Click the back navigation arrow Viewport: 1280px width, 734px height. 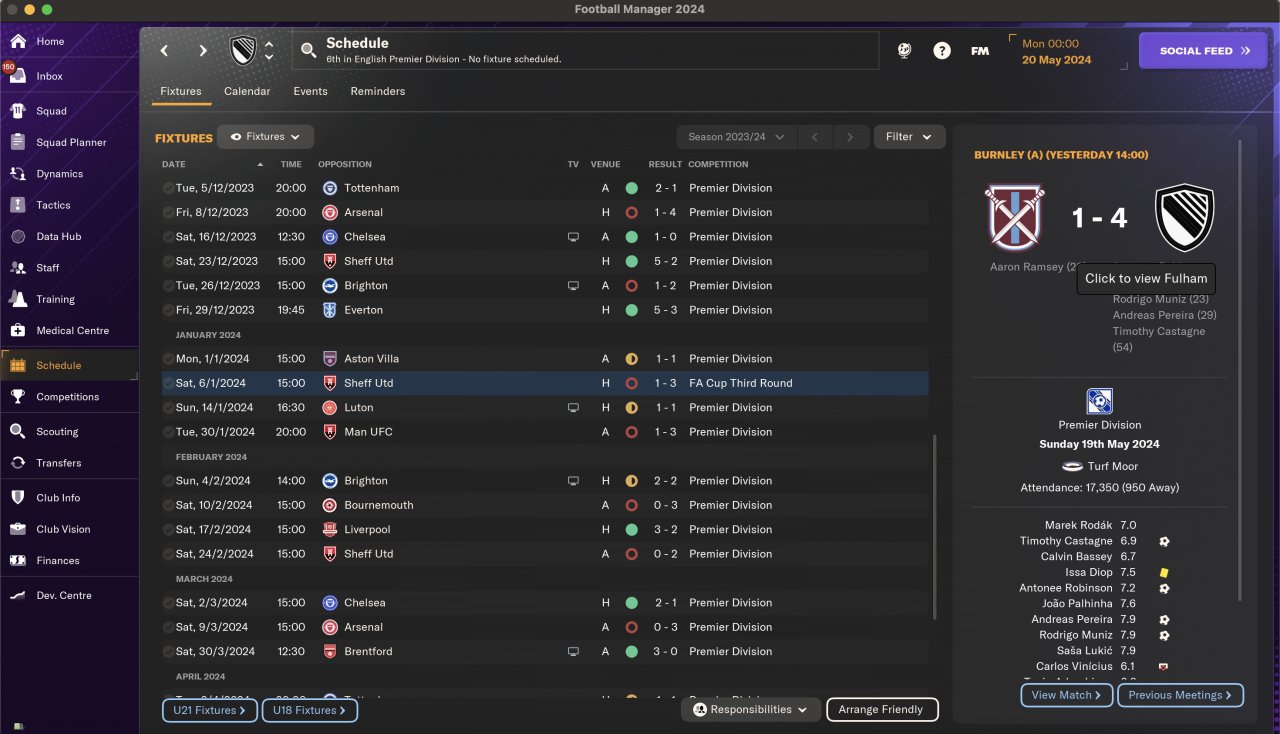click(165, 50)
